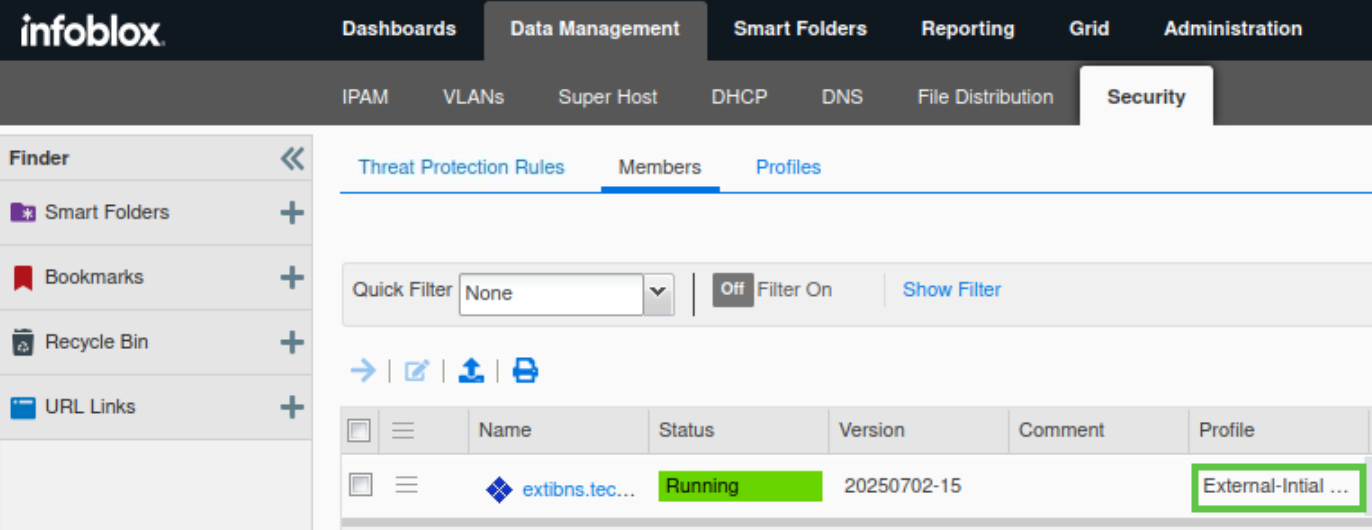Check the select-all checkbox in table header
The height and width of the screenshot is (530, 1372).
tap(359, 431)
